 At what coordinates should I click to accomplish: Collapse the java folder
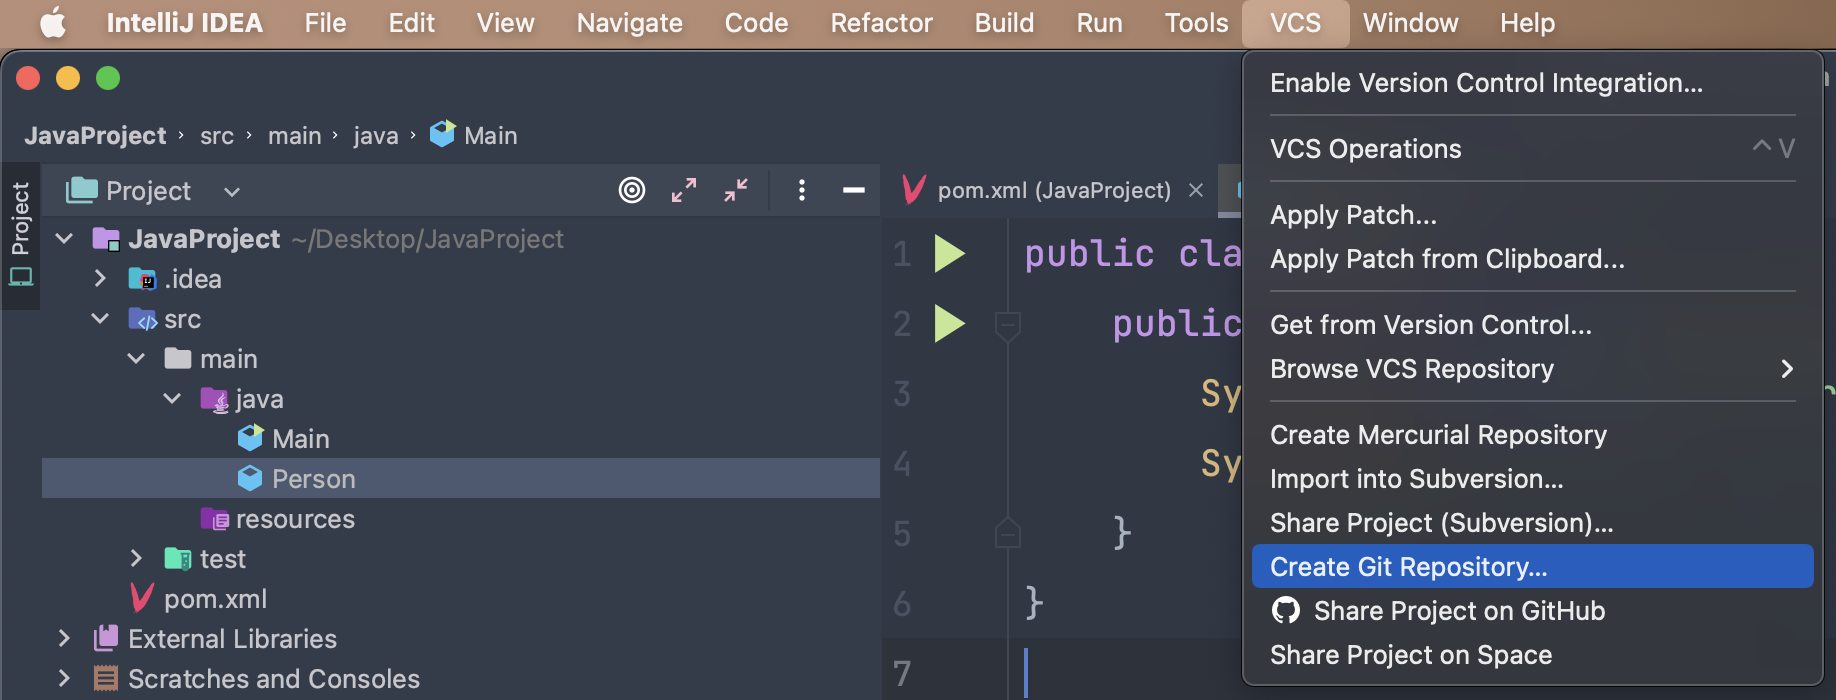click(172, 398)
